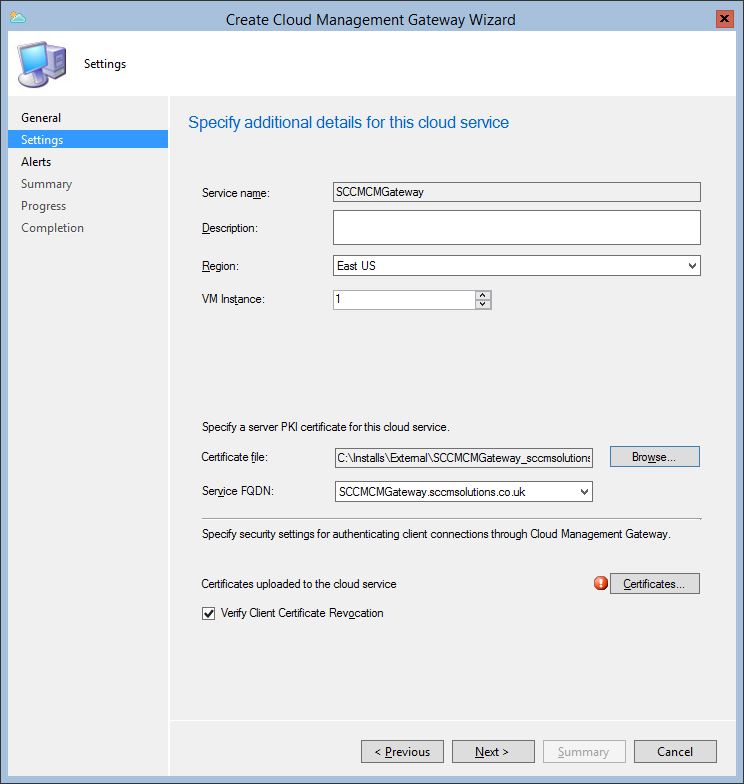Click the VM Instance number field

click(x=404, y=300)
